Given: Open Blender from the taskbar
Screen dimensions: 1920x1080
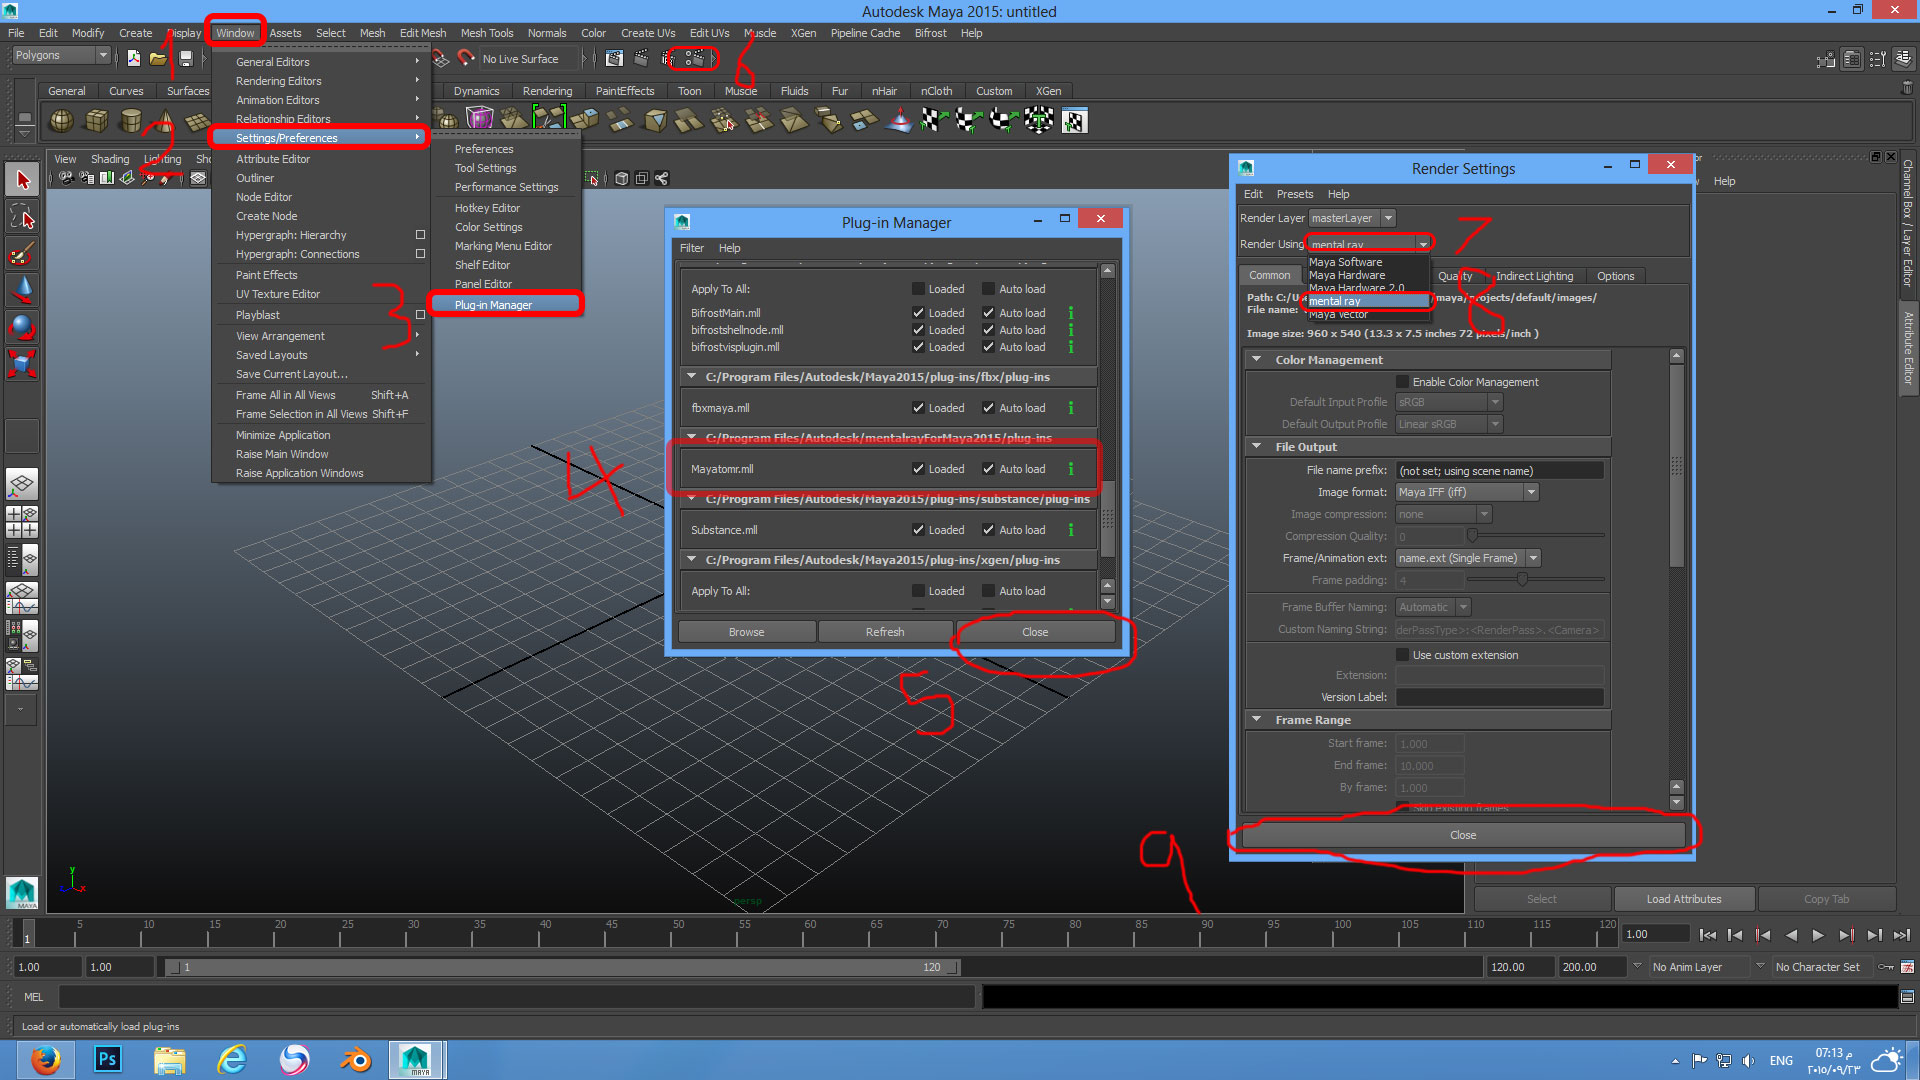Looking at the screenshot, I should click(x=355, y=1059).
